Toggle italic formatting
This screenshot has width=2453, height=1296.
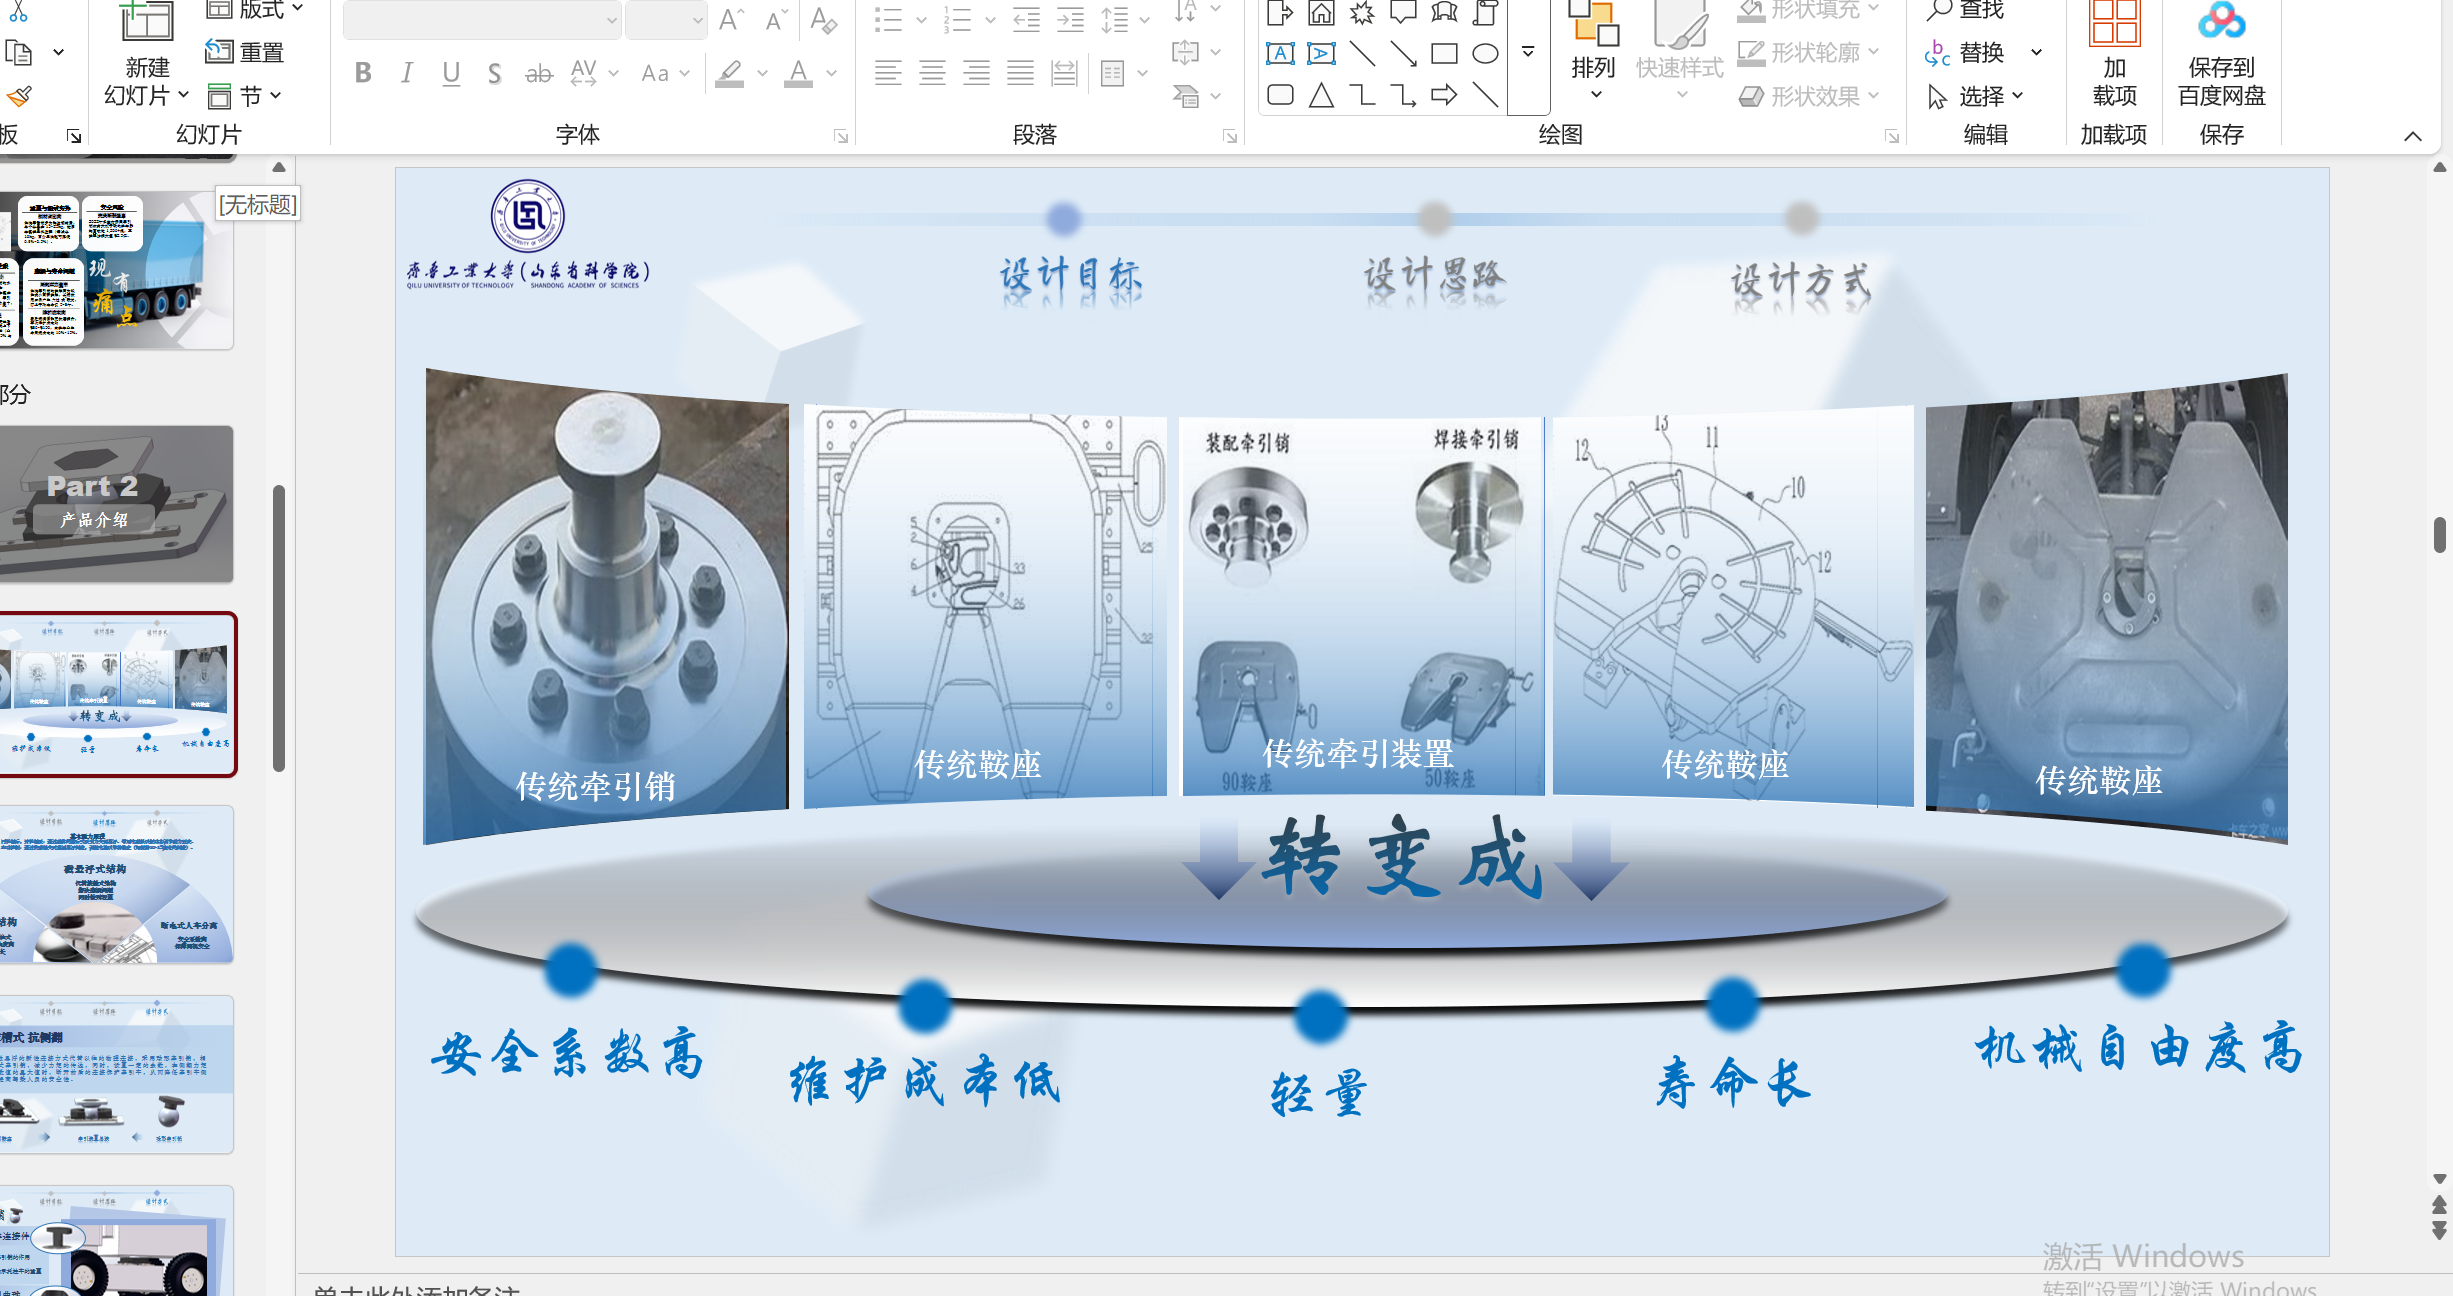point(407,73)
